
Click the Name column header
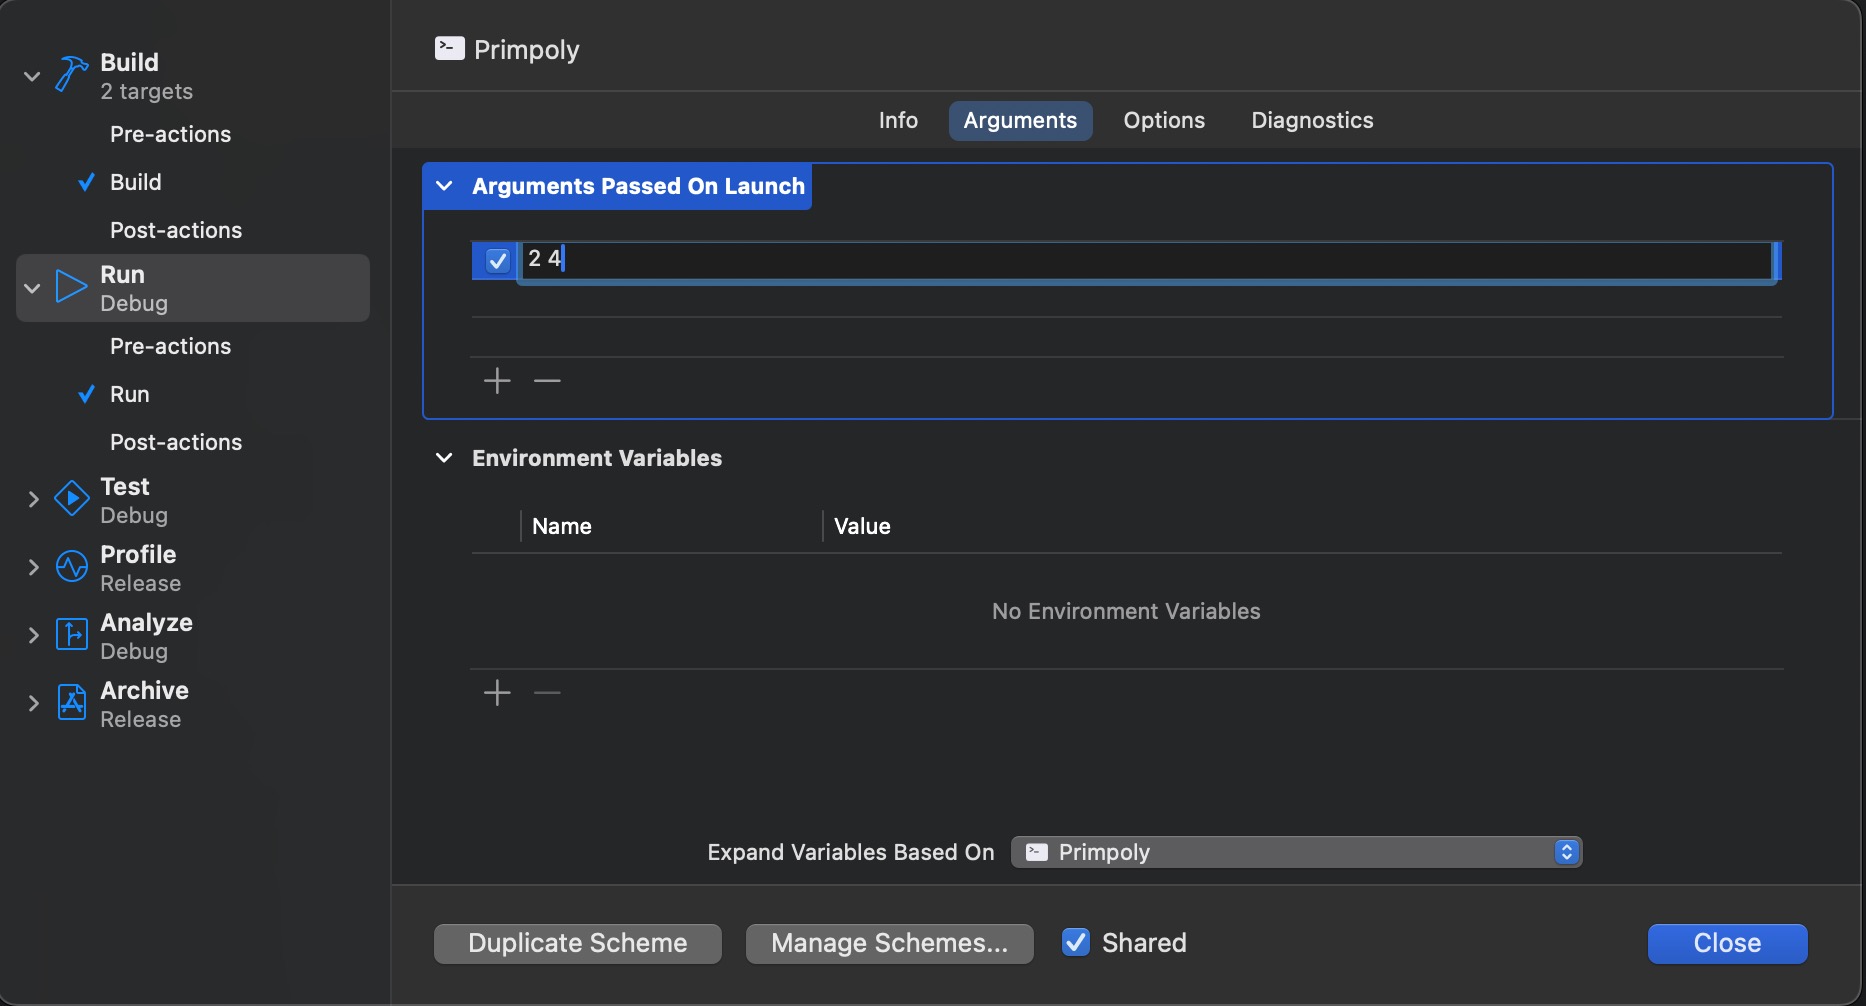(562, 526)
